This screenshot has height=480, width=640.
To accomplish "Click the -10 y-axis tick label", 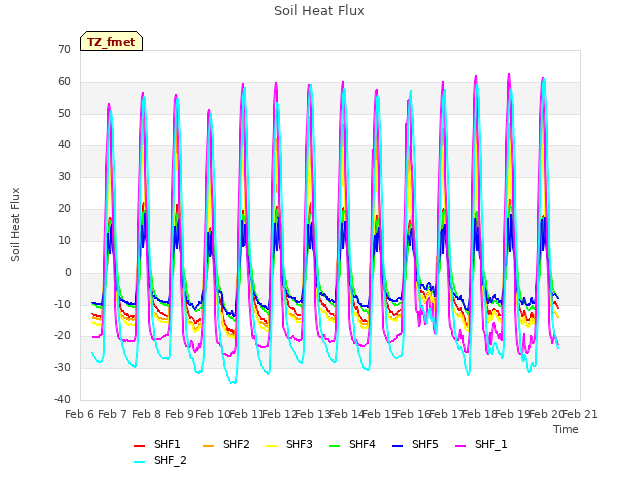I will point(62,304).
